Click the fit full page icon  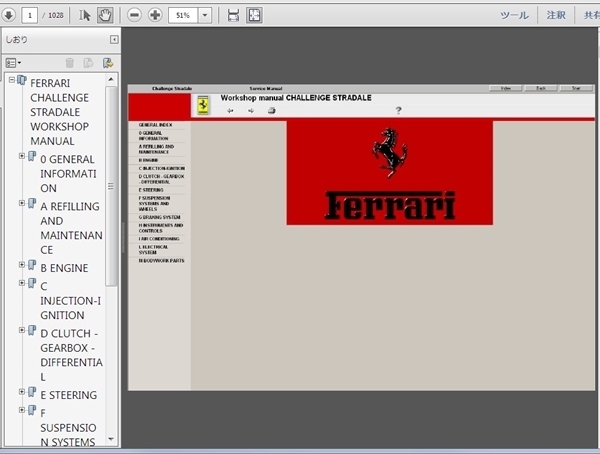point(254,15)
